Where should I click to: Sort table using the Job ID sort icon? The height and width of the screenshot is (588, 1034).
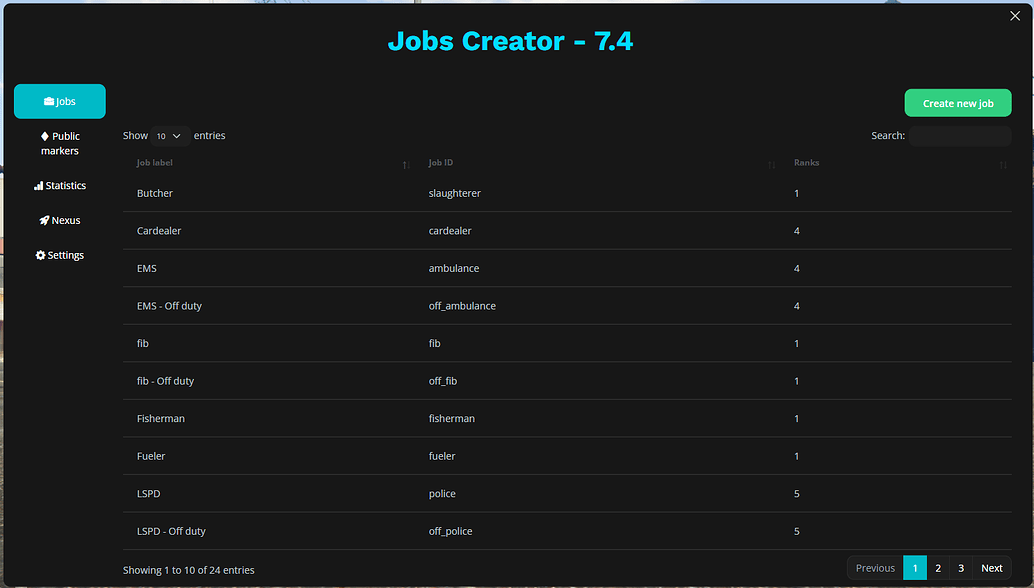[x=771, y=164]
